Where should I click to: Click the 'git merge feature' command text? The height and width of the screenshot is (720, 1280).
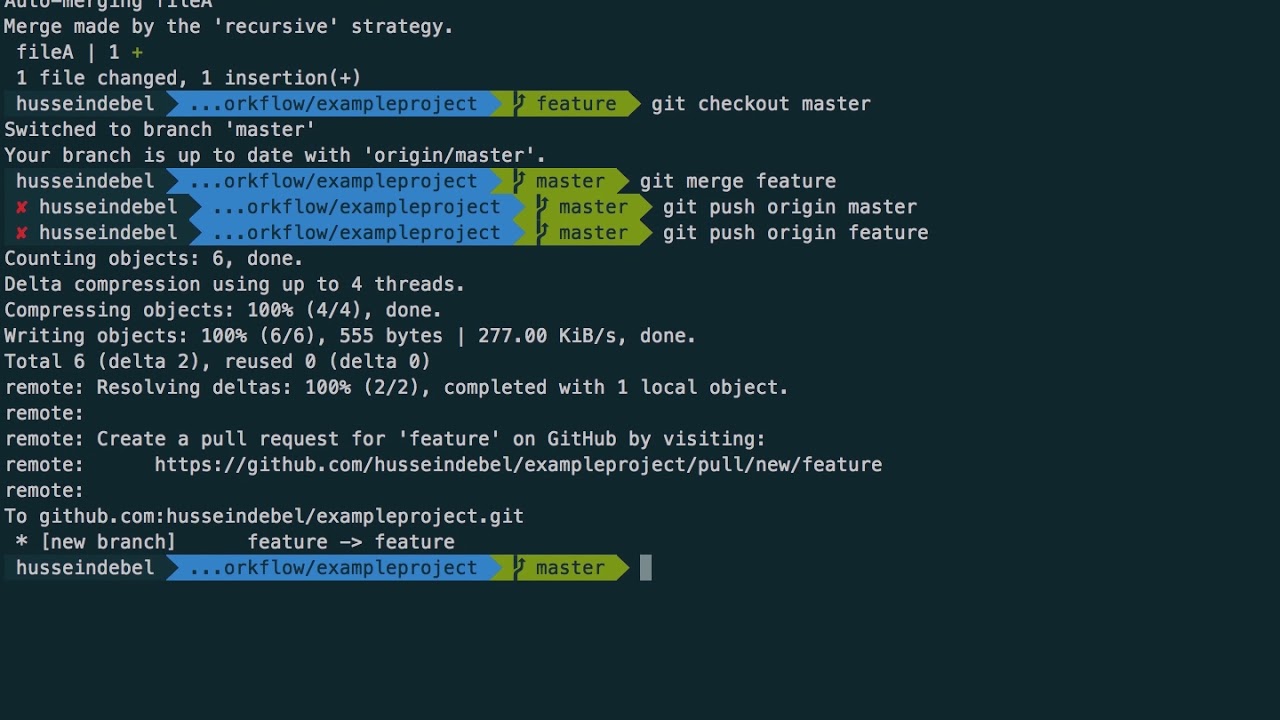coord(738,181)
